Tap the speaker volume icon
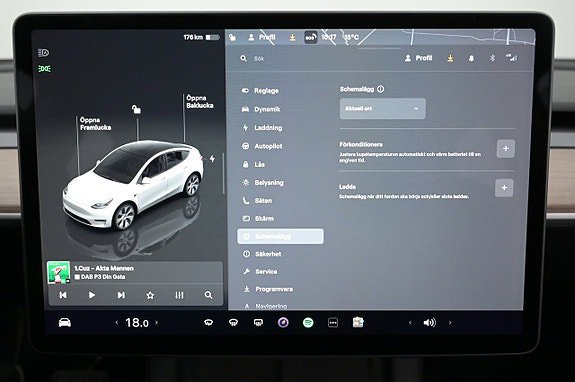The image size is (575, 382). (429, 323)
